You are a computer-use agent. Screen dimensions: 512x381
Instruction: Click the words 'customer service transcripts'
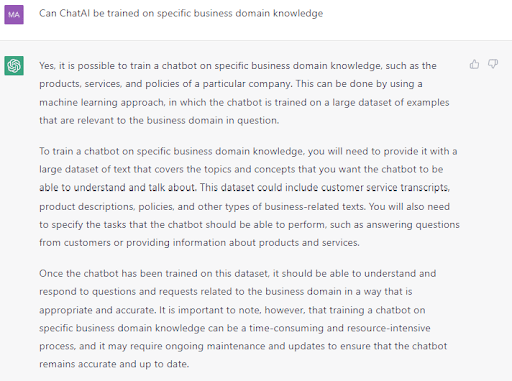386,187
